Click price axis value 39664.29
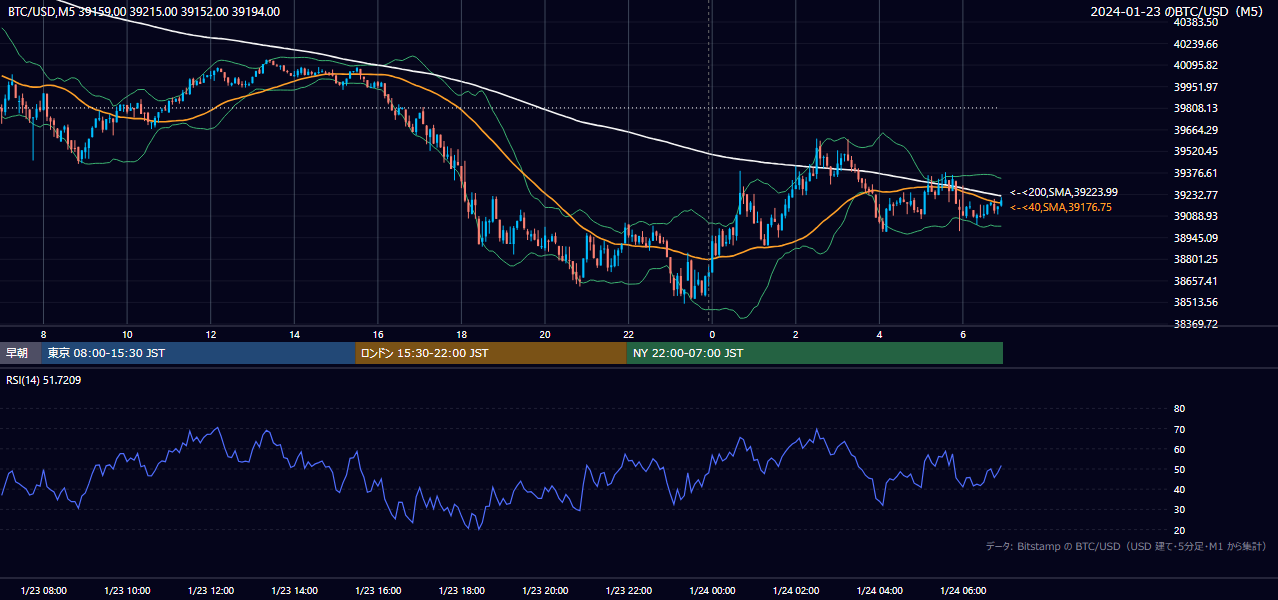The width and height of the screenshot is (1278, 600). tap(1196, 130)
